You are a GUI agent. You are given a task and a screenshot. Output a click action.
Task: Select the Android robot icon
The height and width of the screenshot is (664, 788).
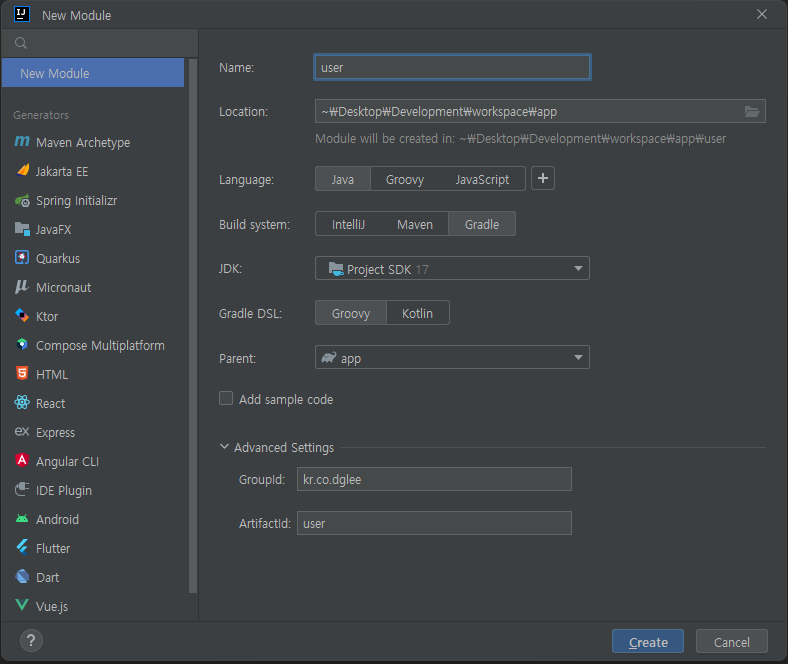pyautogui.click(x=22, y=519)
